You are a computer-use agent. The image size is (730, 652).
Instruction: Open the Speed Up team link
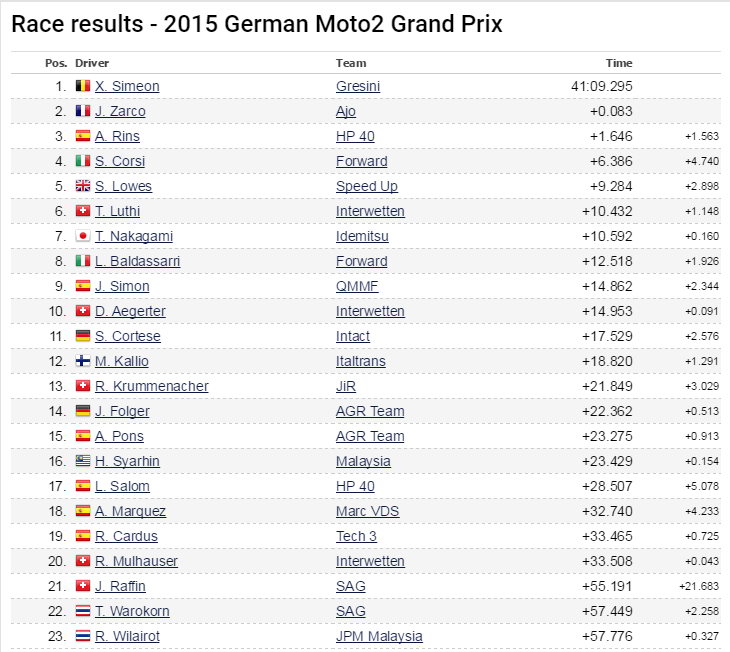[366, 187]
